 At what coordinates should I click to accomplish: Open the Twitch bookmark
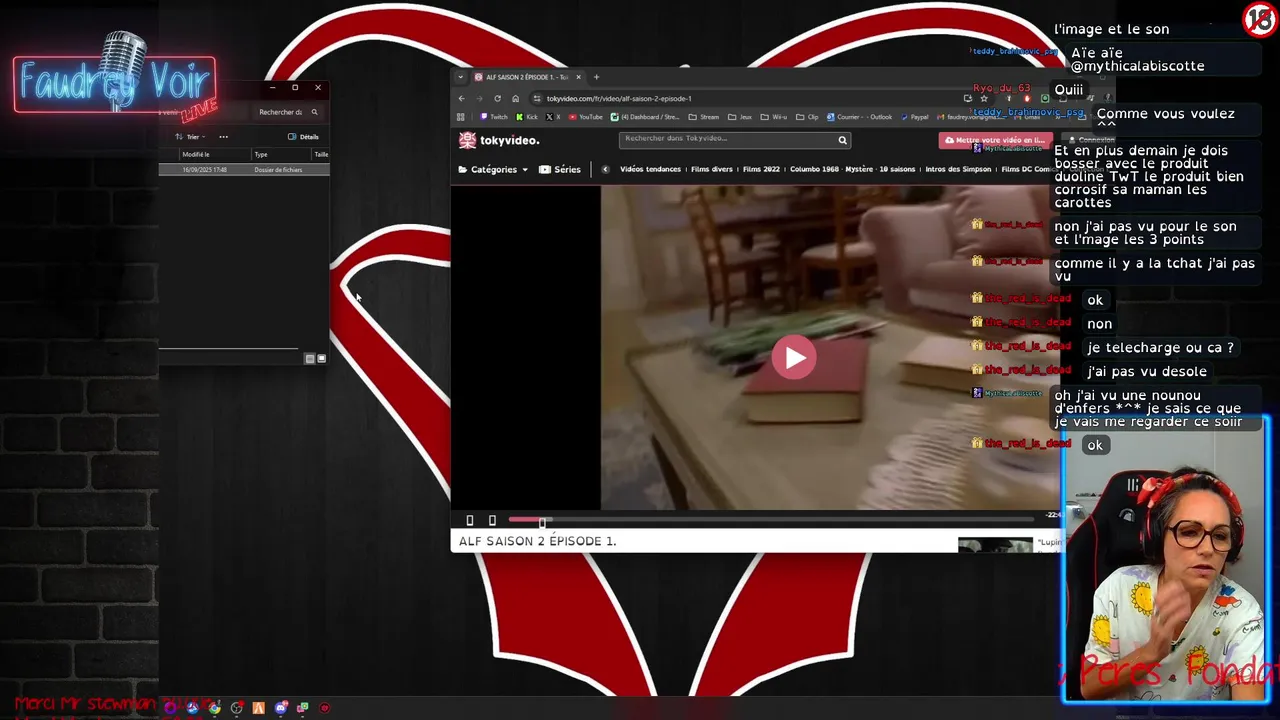pos(494,117)
